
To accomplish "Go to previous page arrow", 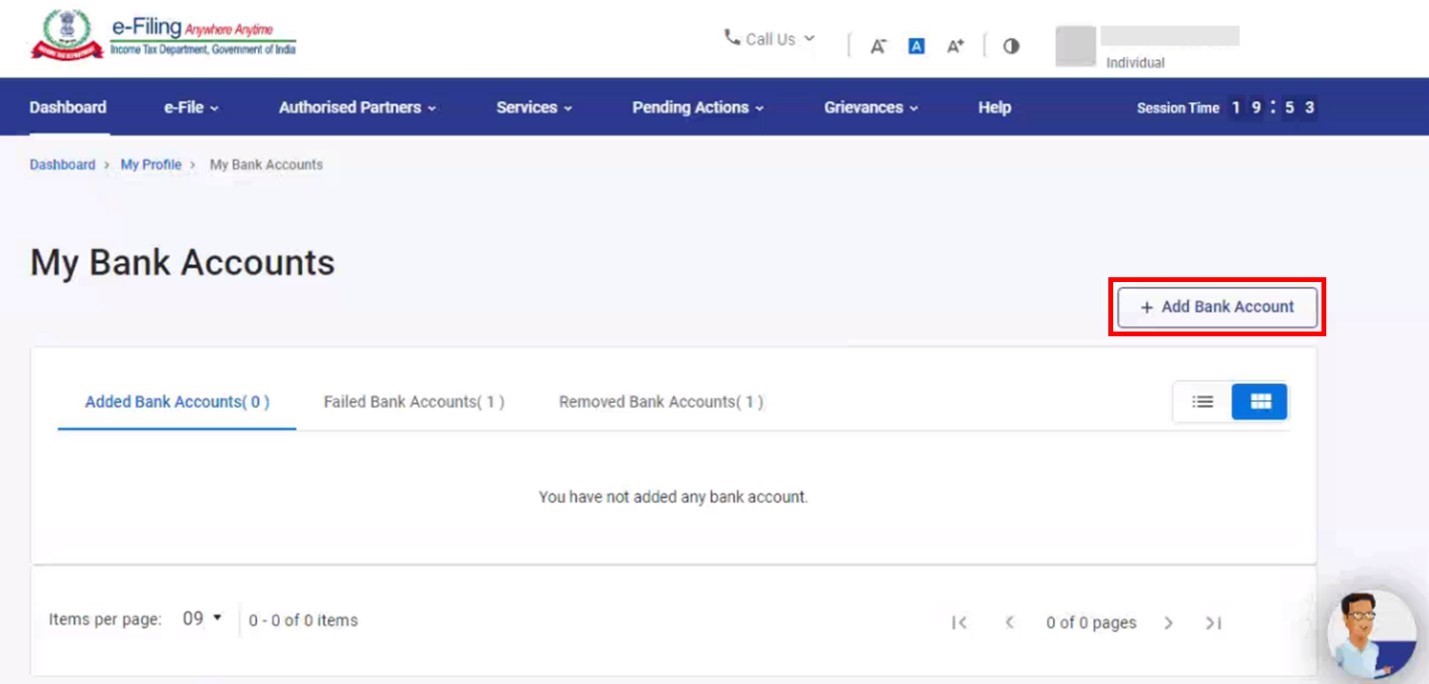I will click(x=1009, y=623).
